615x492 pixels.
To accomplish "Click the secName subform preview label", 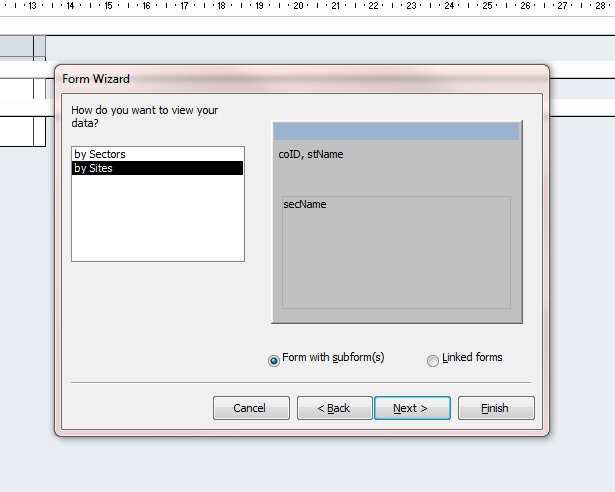I will tap(305, 204).
